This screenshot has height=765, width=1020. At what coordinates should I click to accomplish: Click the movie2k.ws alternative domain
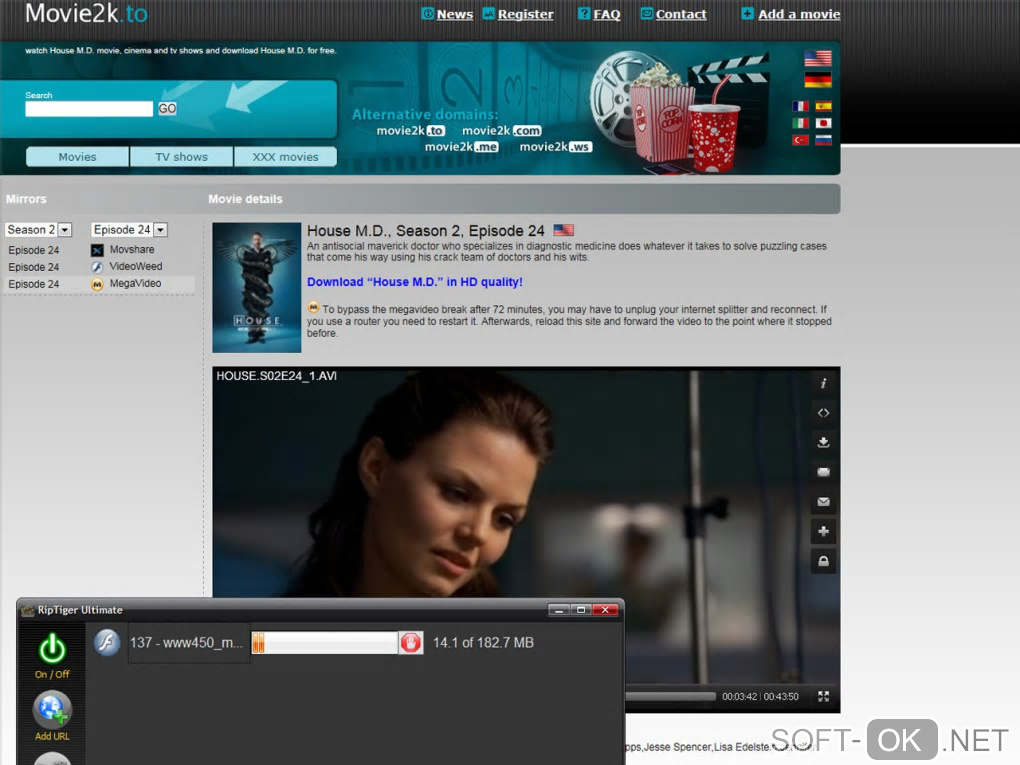point(556,147)
